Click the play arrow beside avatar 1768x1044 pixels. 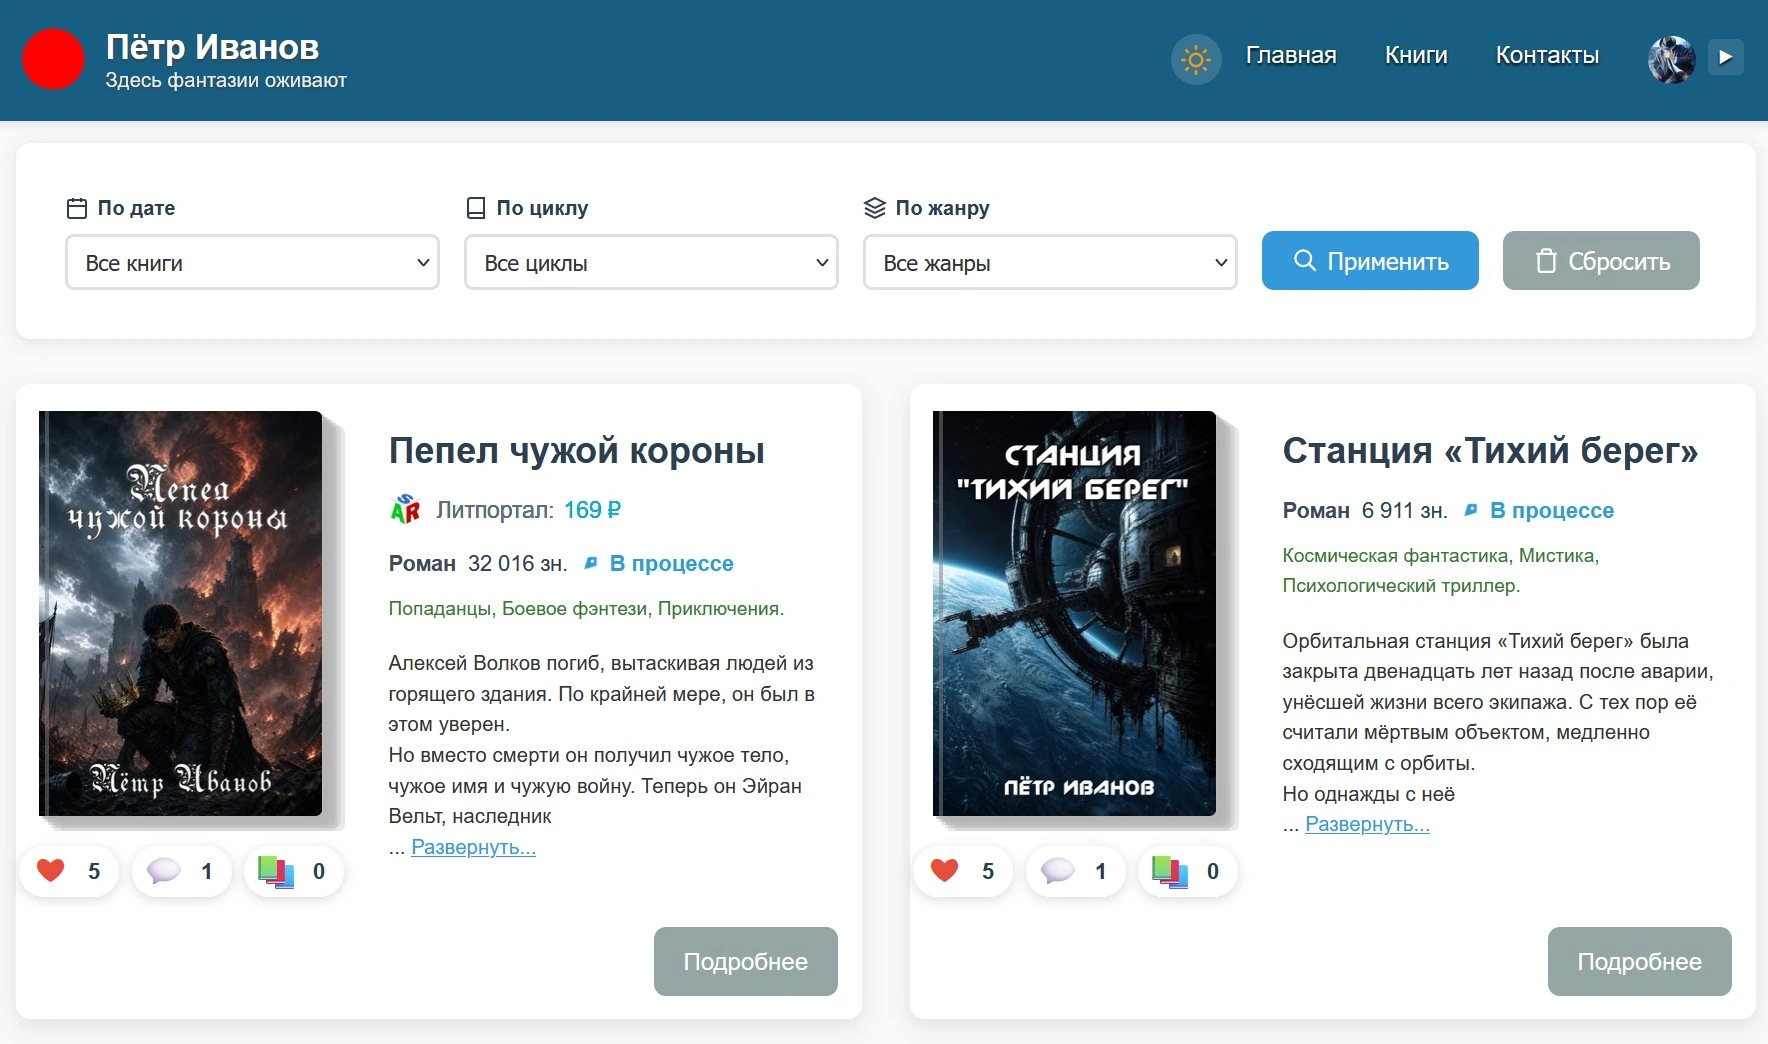1726,57
